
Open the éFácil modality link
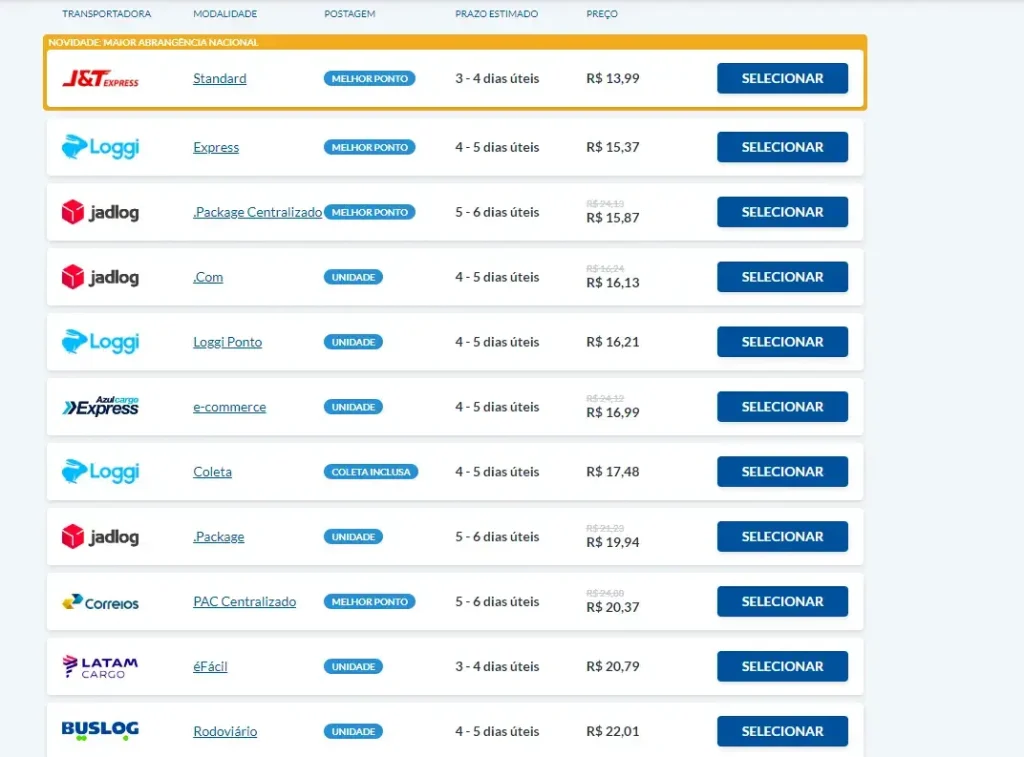click(210, 666)
